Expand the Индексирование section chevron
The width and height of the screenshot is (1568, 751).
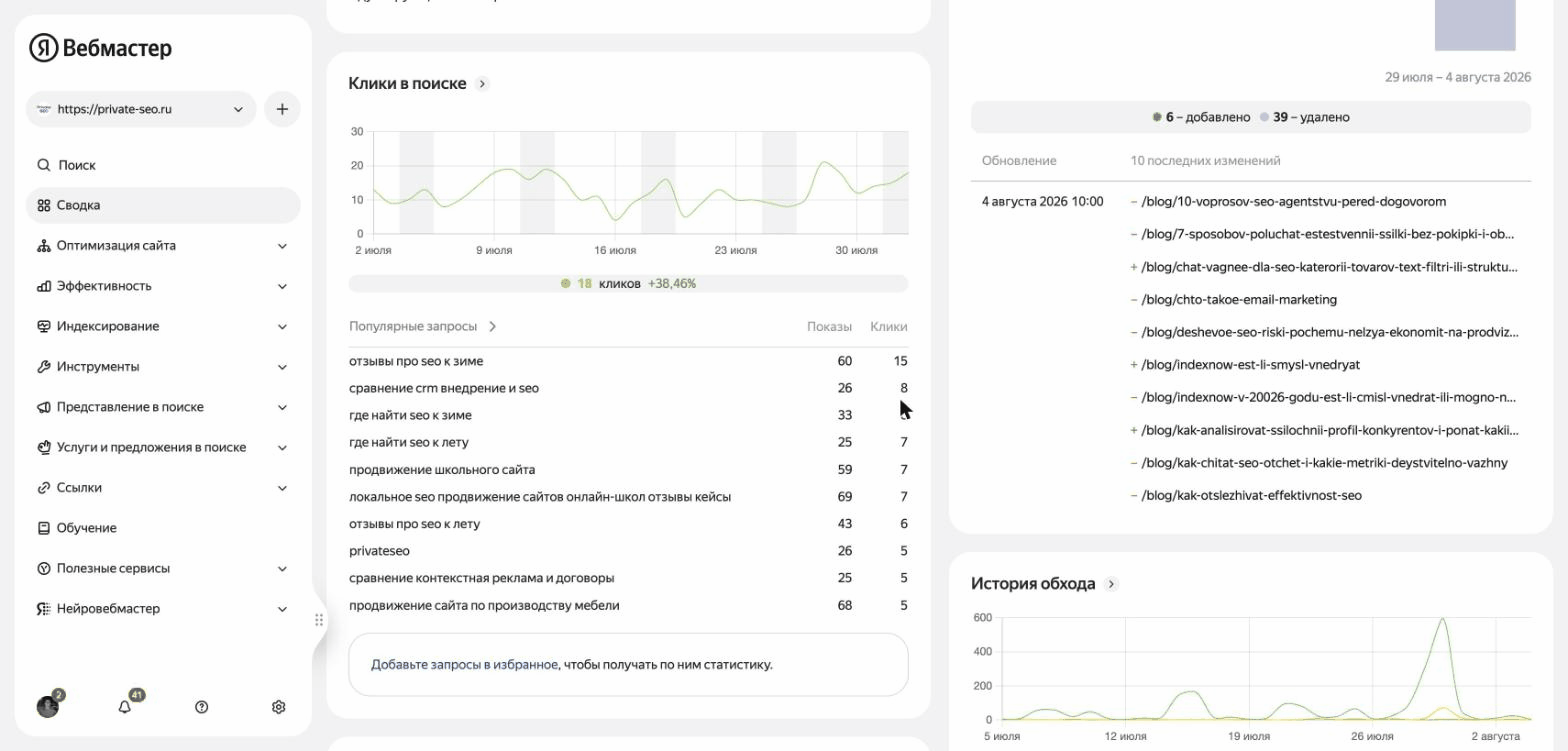(x=282, y=327)
